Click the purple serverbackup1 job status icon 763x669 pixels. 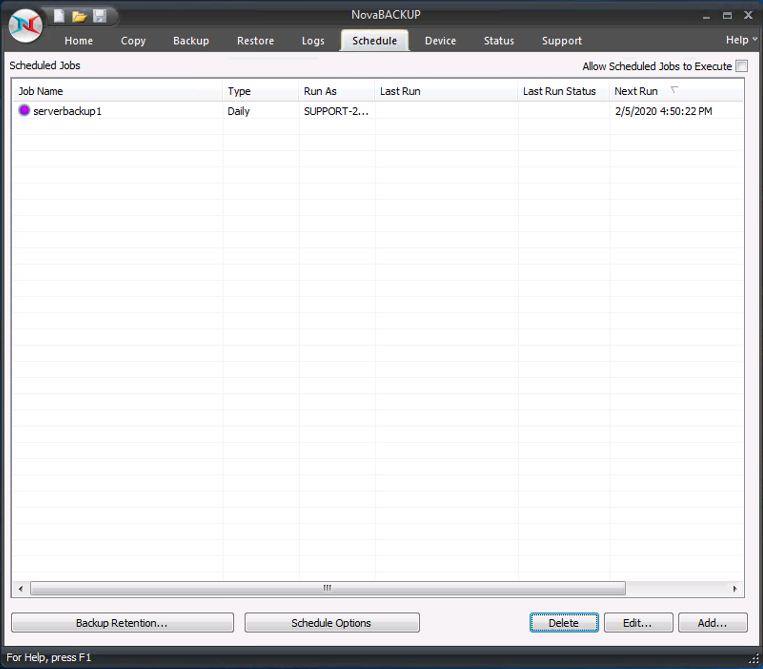(25, 111)
